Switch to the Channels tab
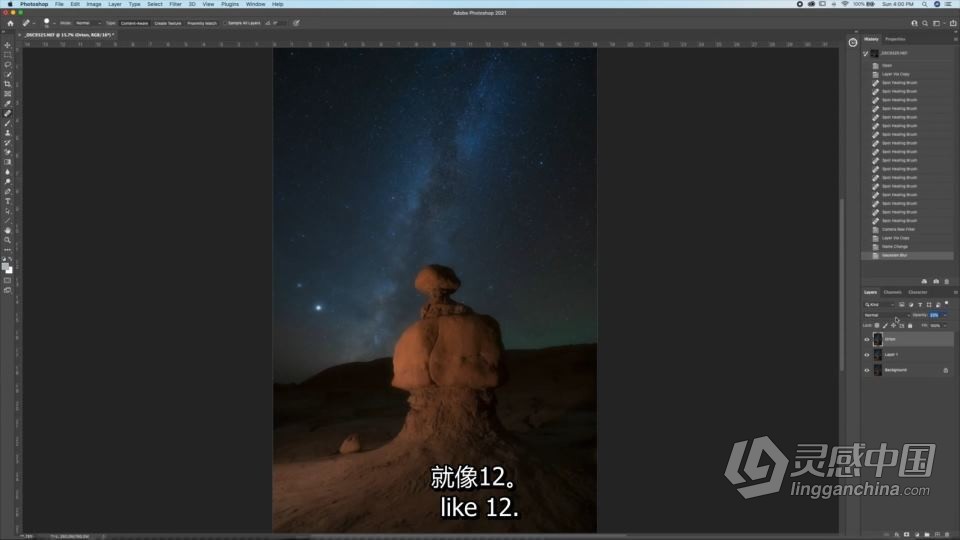The width and height of the screenshot is (960, 540). 892,293
